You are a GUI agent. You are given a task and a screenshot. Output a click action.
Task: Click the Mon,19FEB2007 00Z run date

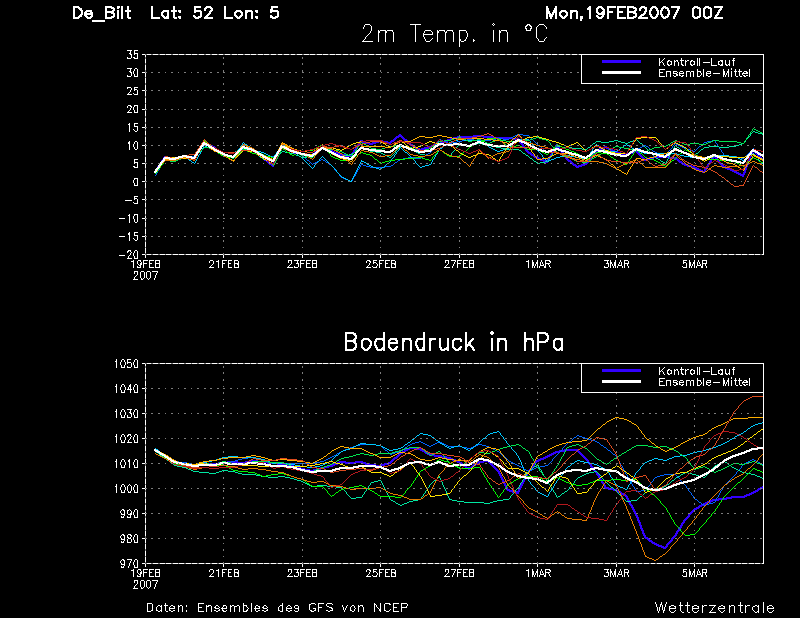pos(634,13)
